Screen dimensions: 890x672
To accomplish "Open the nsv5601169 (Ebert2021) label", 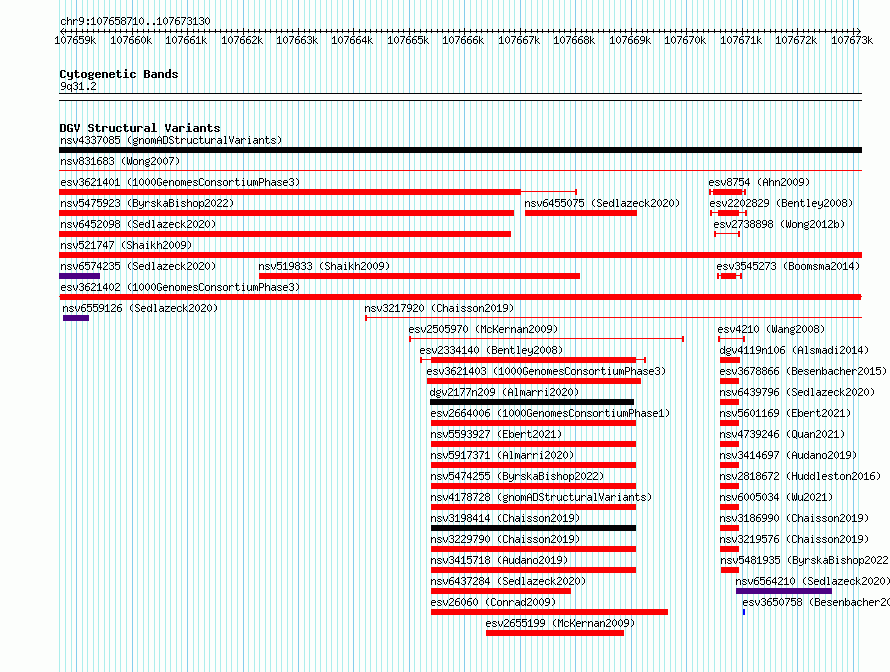I will tap(785, 413).
